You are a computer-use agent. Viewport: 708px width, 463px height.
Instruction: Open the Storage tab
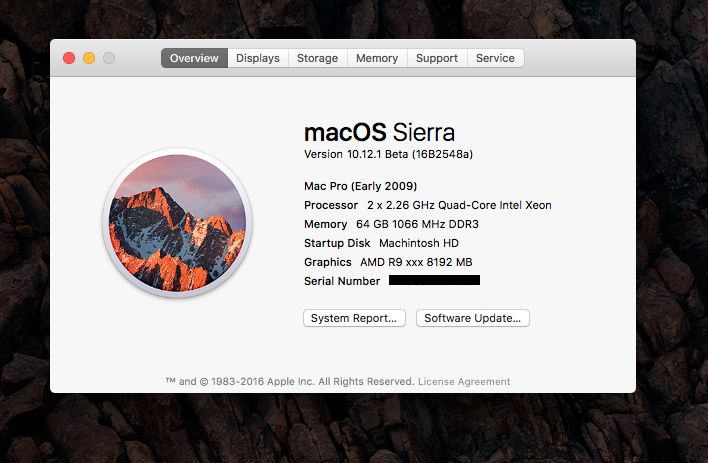pyautogui.click(x=317, y=58)
